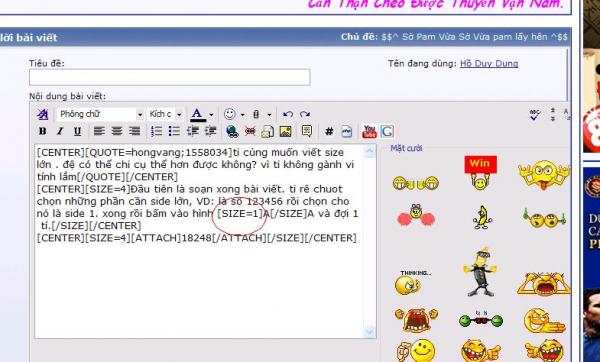Click the insert link globe icon
The image size is (600, 362).
coord(232,131)
